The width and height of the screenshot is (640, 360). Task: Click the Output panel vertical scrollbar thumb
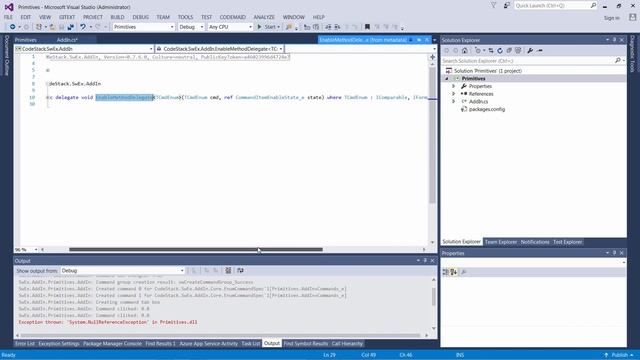433,297
